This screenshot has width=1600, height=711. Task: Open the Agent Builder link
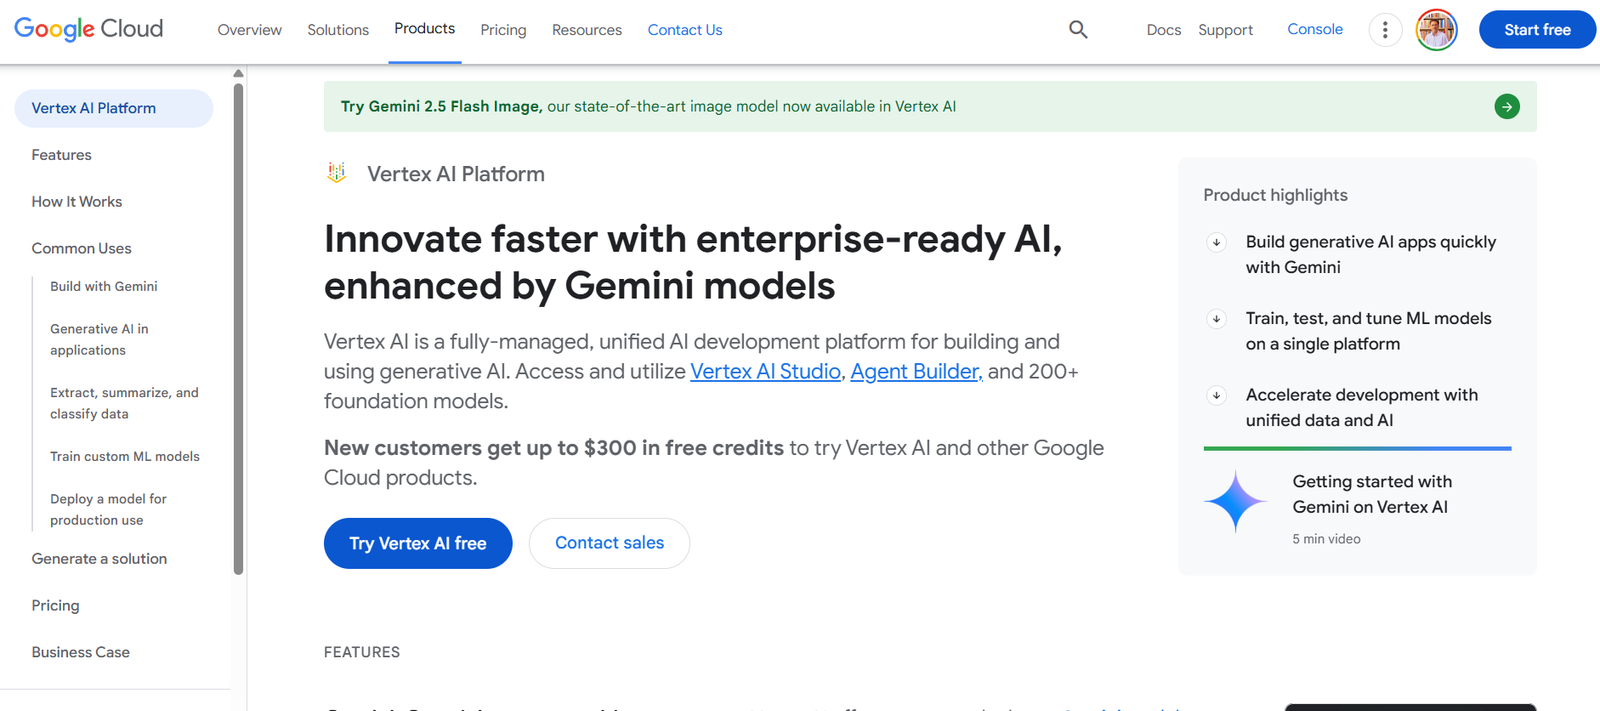tap(915, 371)
